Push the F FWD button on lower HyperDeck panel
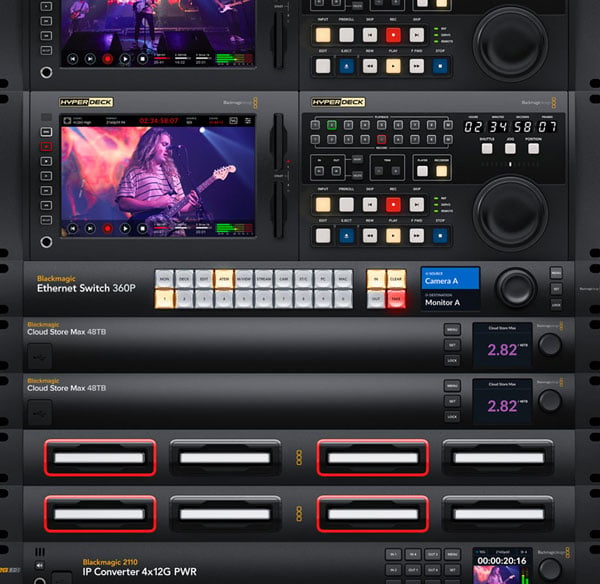 (x=417, y=236)
